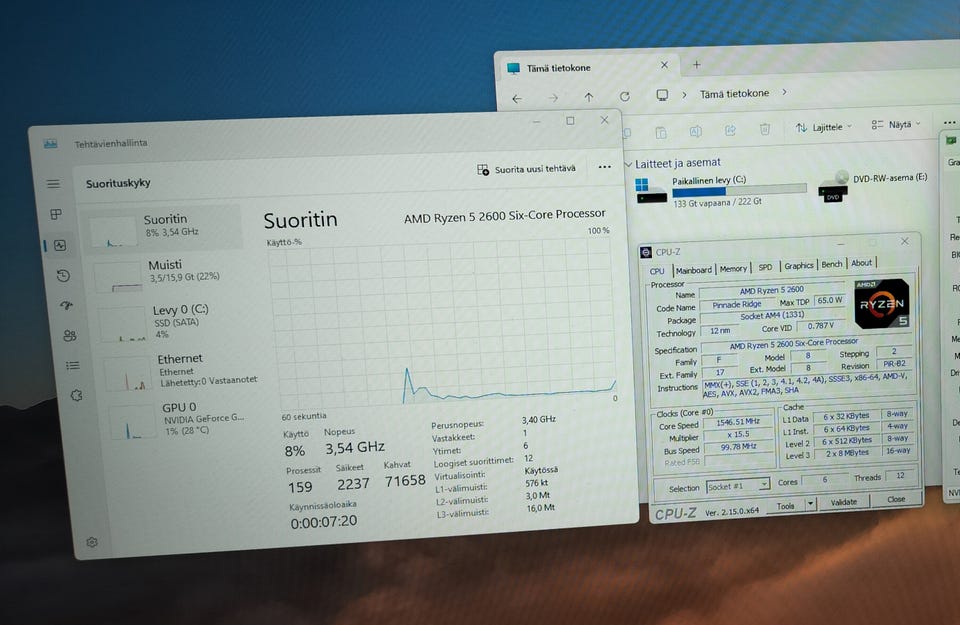Click Validate button in CPU-Z
960x625 pixels.
844,502
